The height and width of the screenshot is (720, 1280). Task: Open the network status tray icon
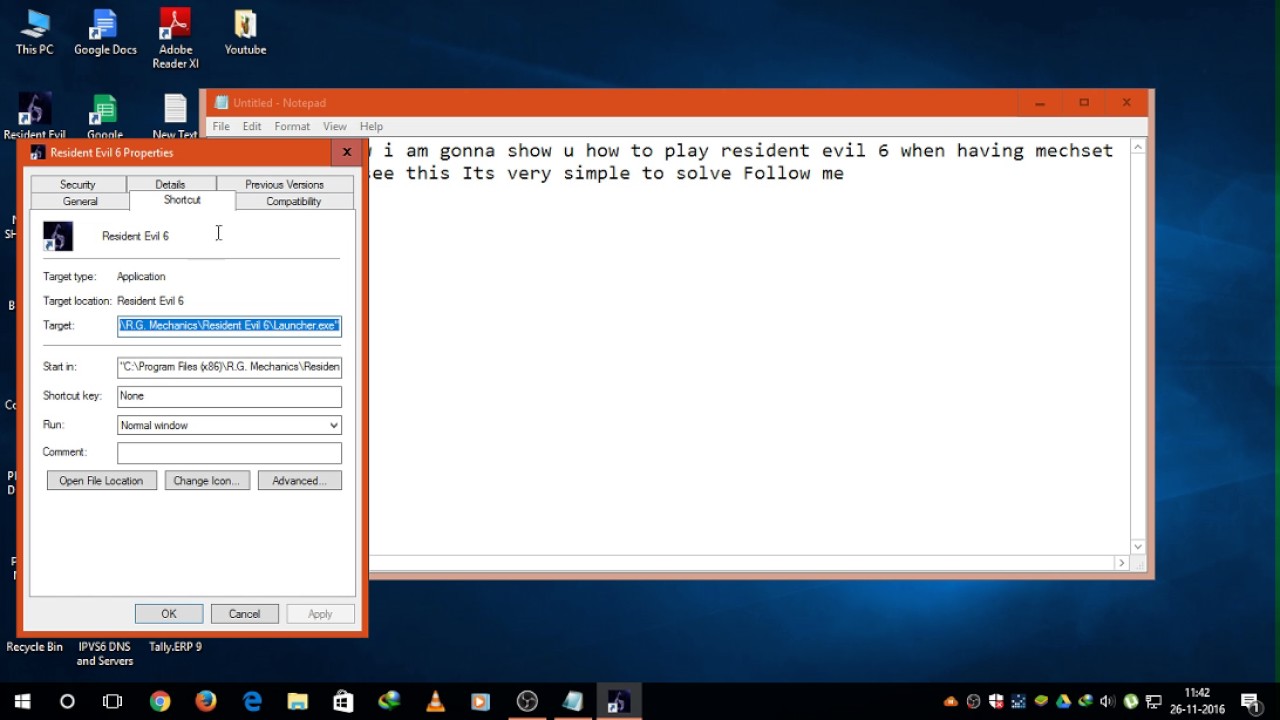pyautogui.click(x=1153, y=701)
